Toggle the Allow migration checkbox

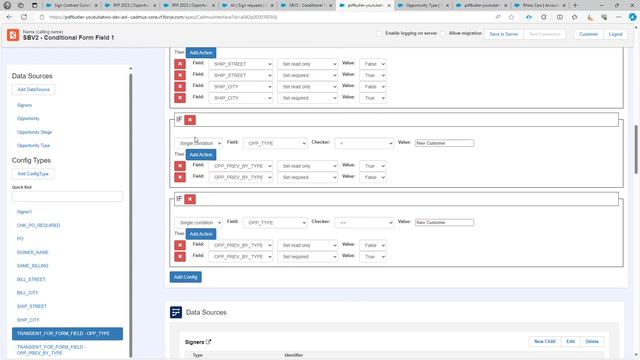coord(443,34)
